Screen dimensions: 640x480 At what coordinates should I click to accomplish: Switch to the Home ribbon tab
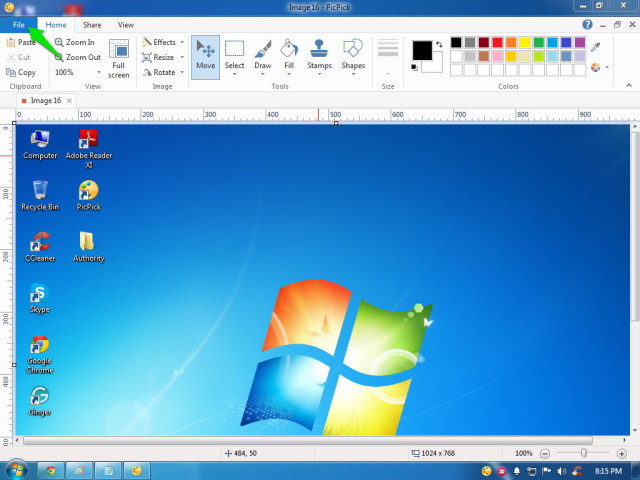click(56, 25)
